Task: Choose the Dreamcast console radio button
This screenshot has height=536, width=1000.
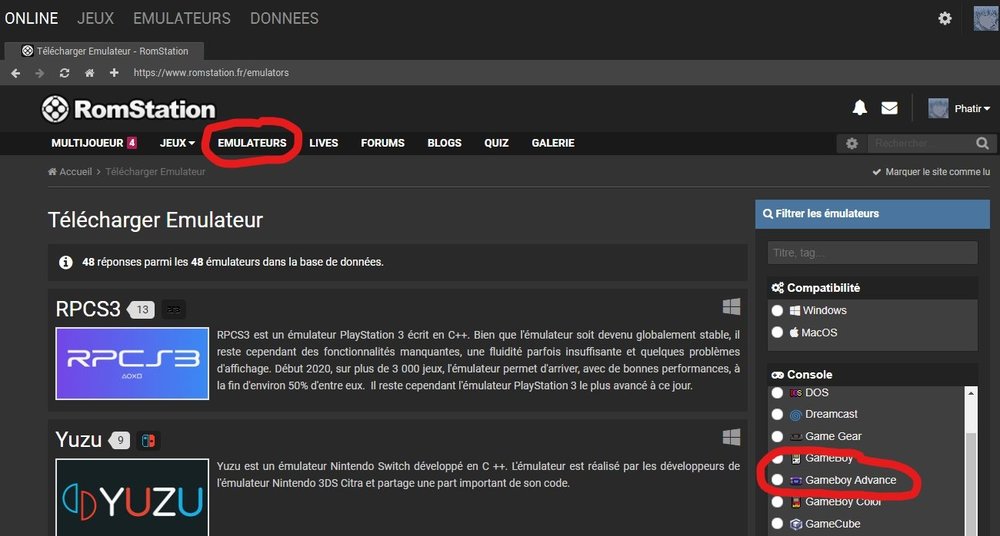Action: point(778,414)
